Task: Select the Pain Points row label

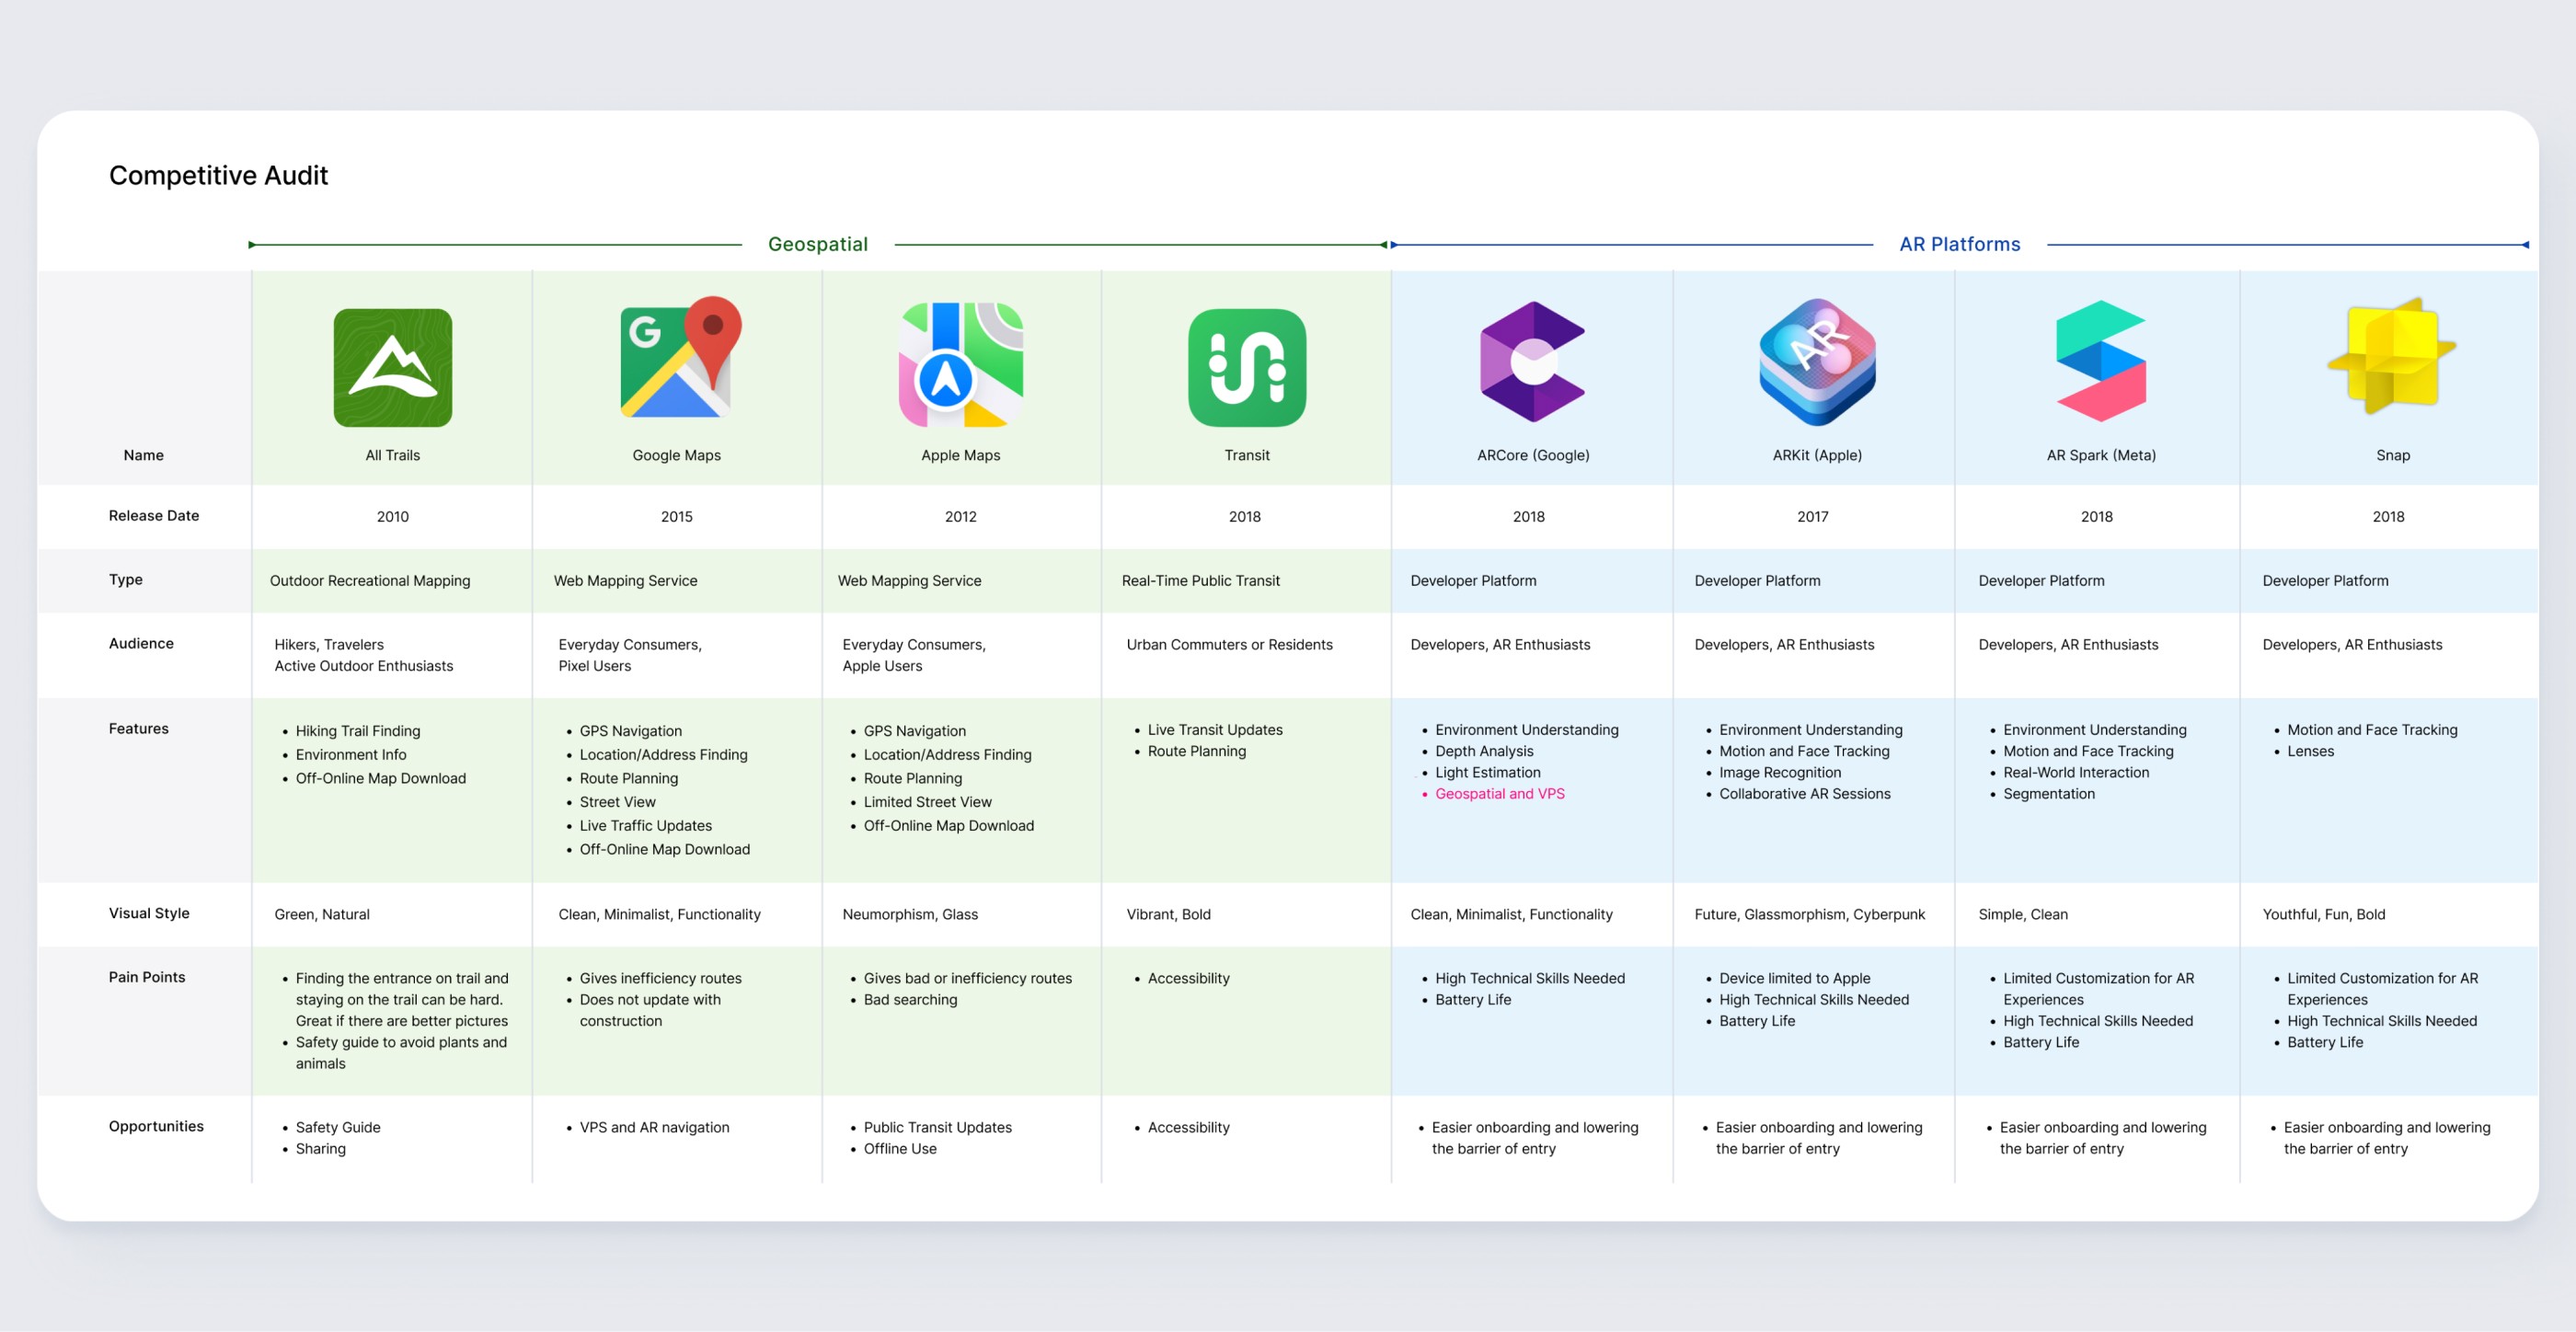Action: click(x=147, y=977)
